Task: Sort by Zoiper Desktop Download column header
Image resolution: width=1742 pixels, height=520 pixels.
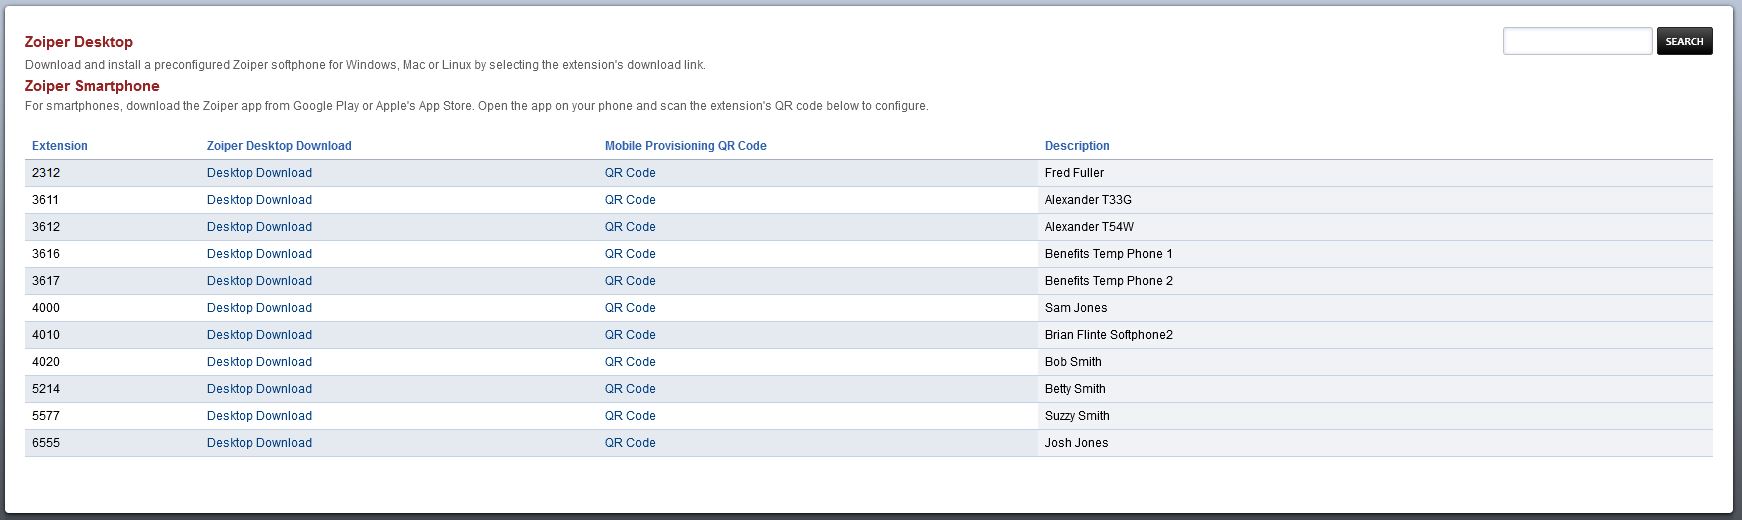Action: pos(279,146)
